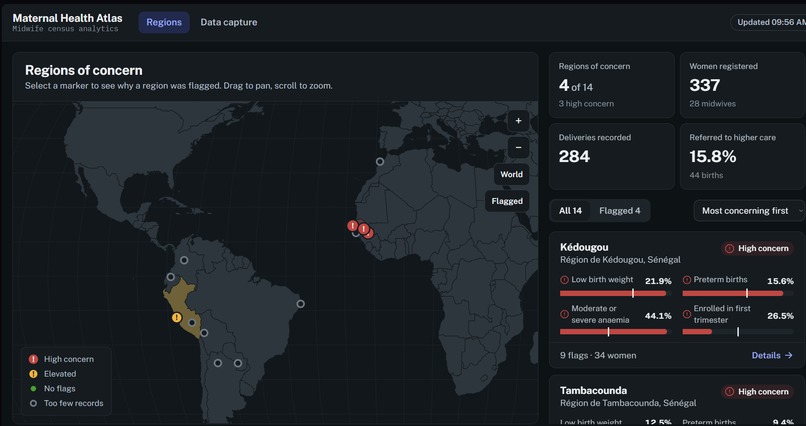Open the Women registered stat card
The image size is (806, 426).
click(743, 85)
